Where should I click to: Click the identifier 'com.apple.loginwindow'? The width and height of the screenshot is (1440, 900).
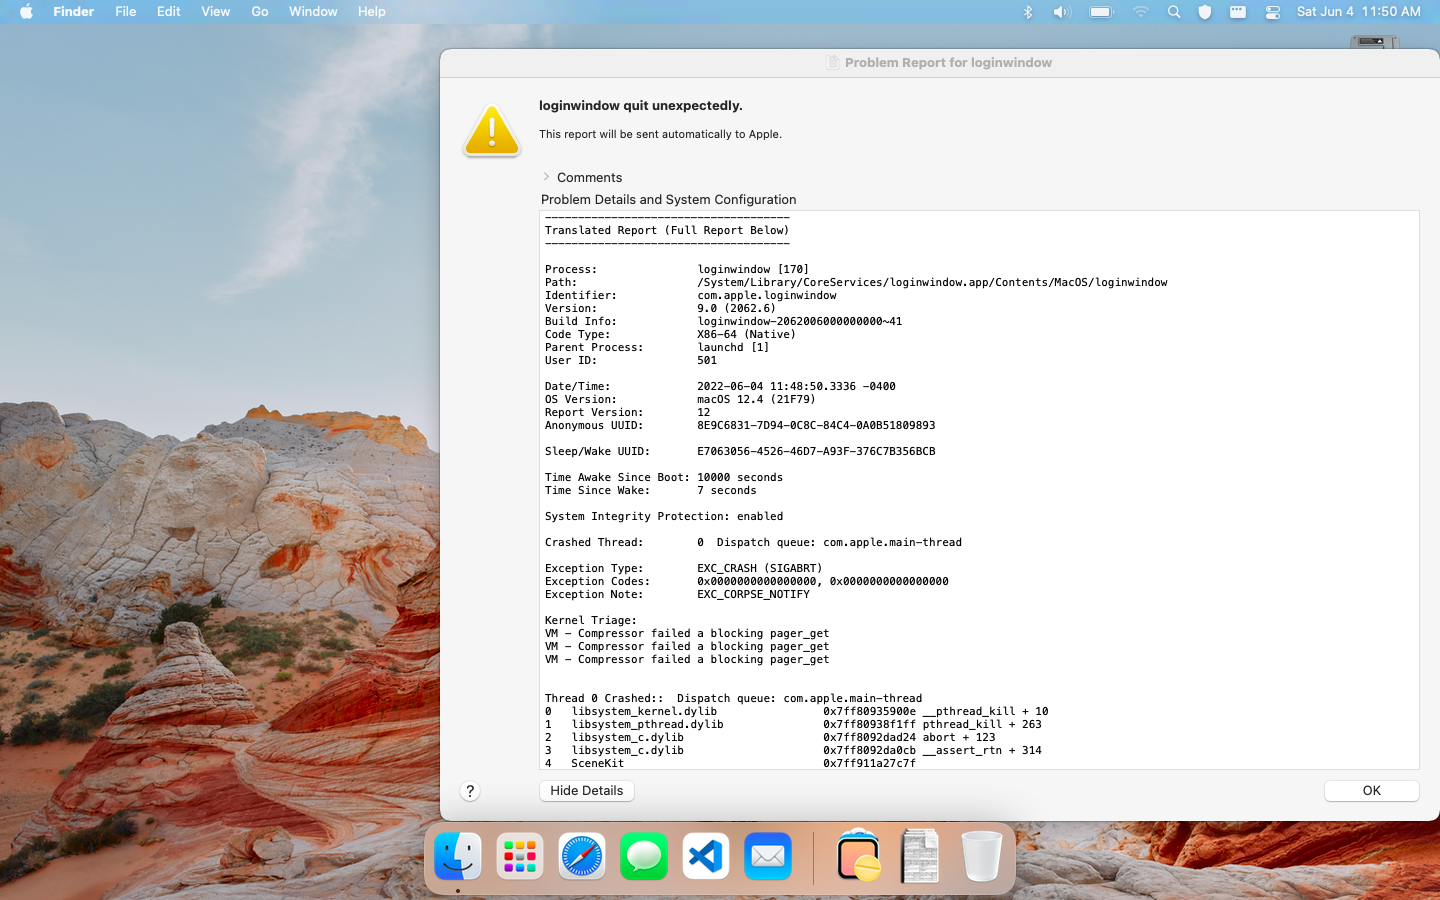pyautogui.click(x=767, y=296)
